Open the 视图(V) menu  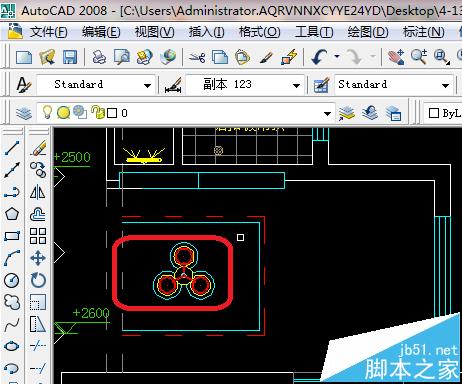154,32
